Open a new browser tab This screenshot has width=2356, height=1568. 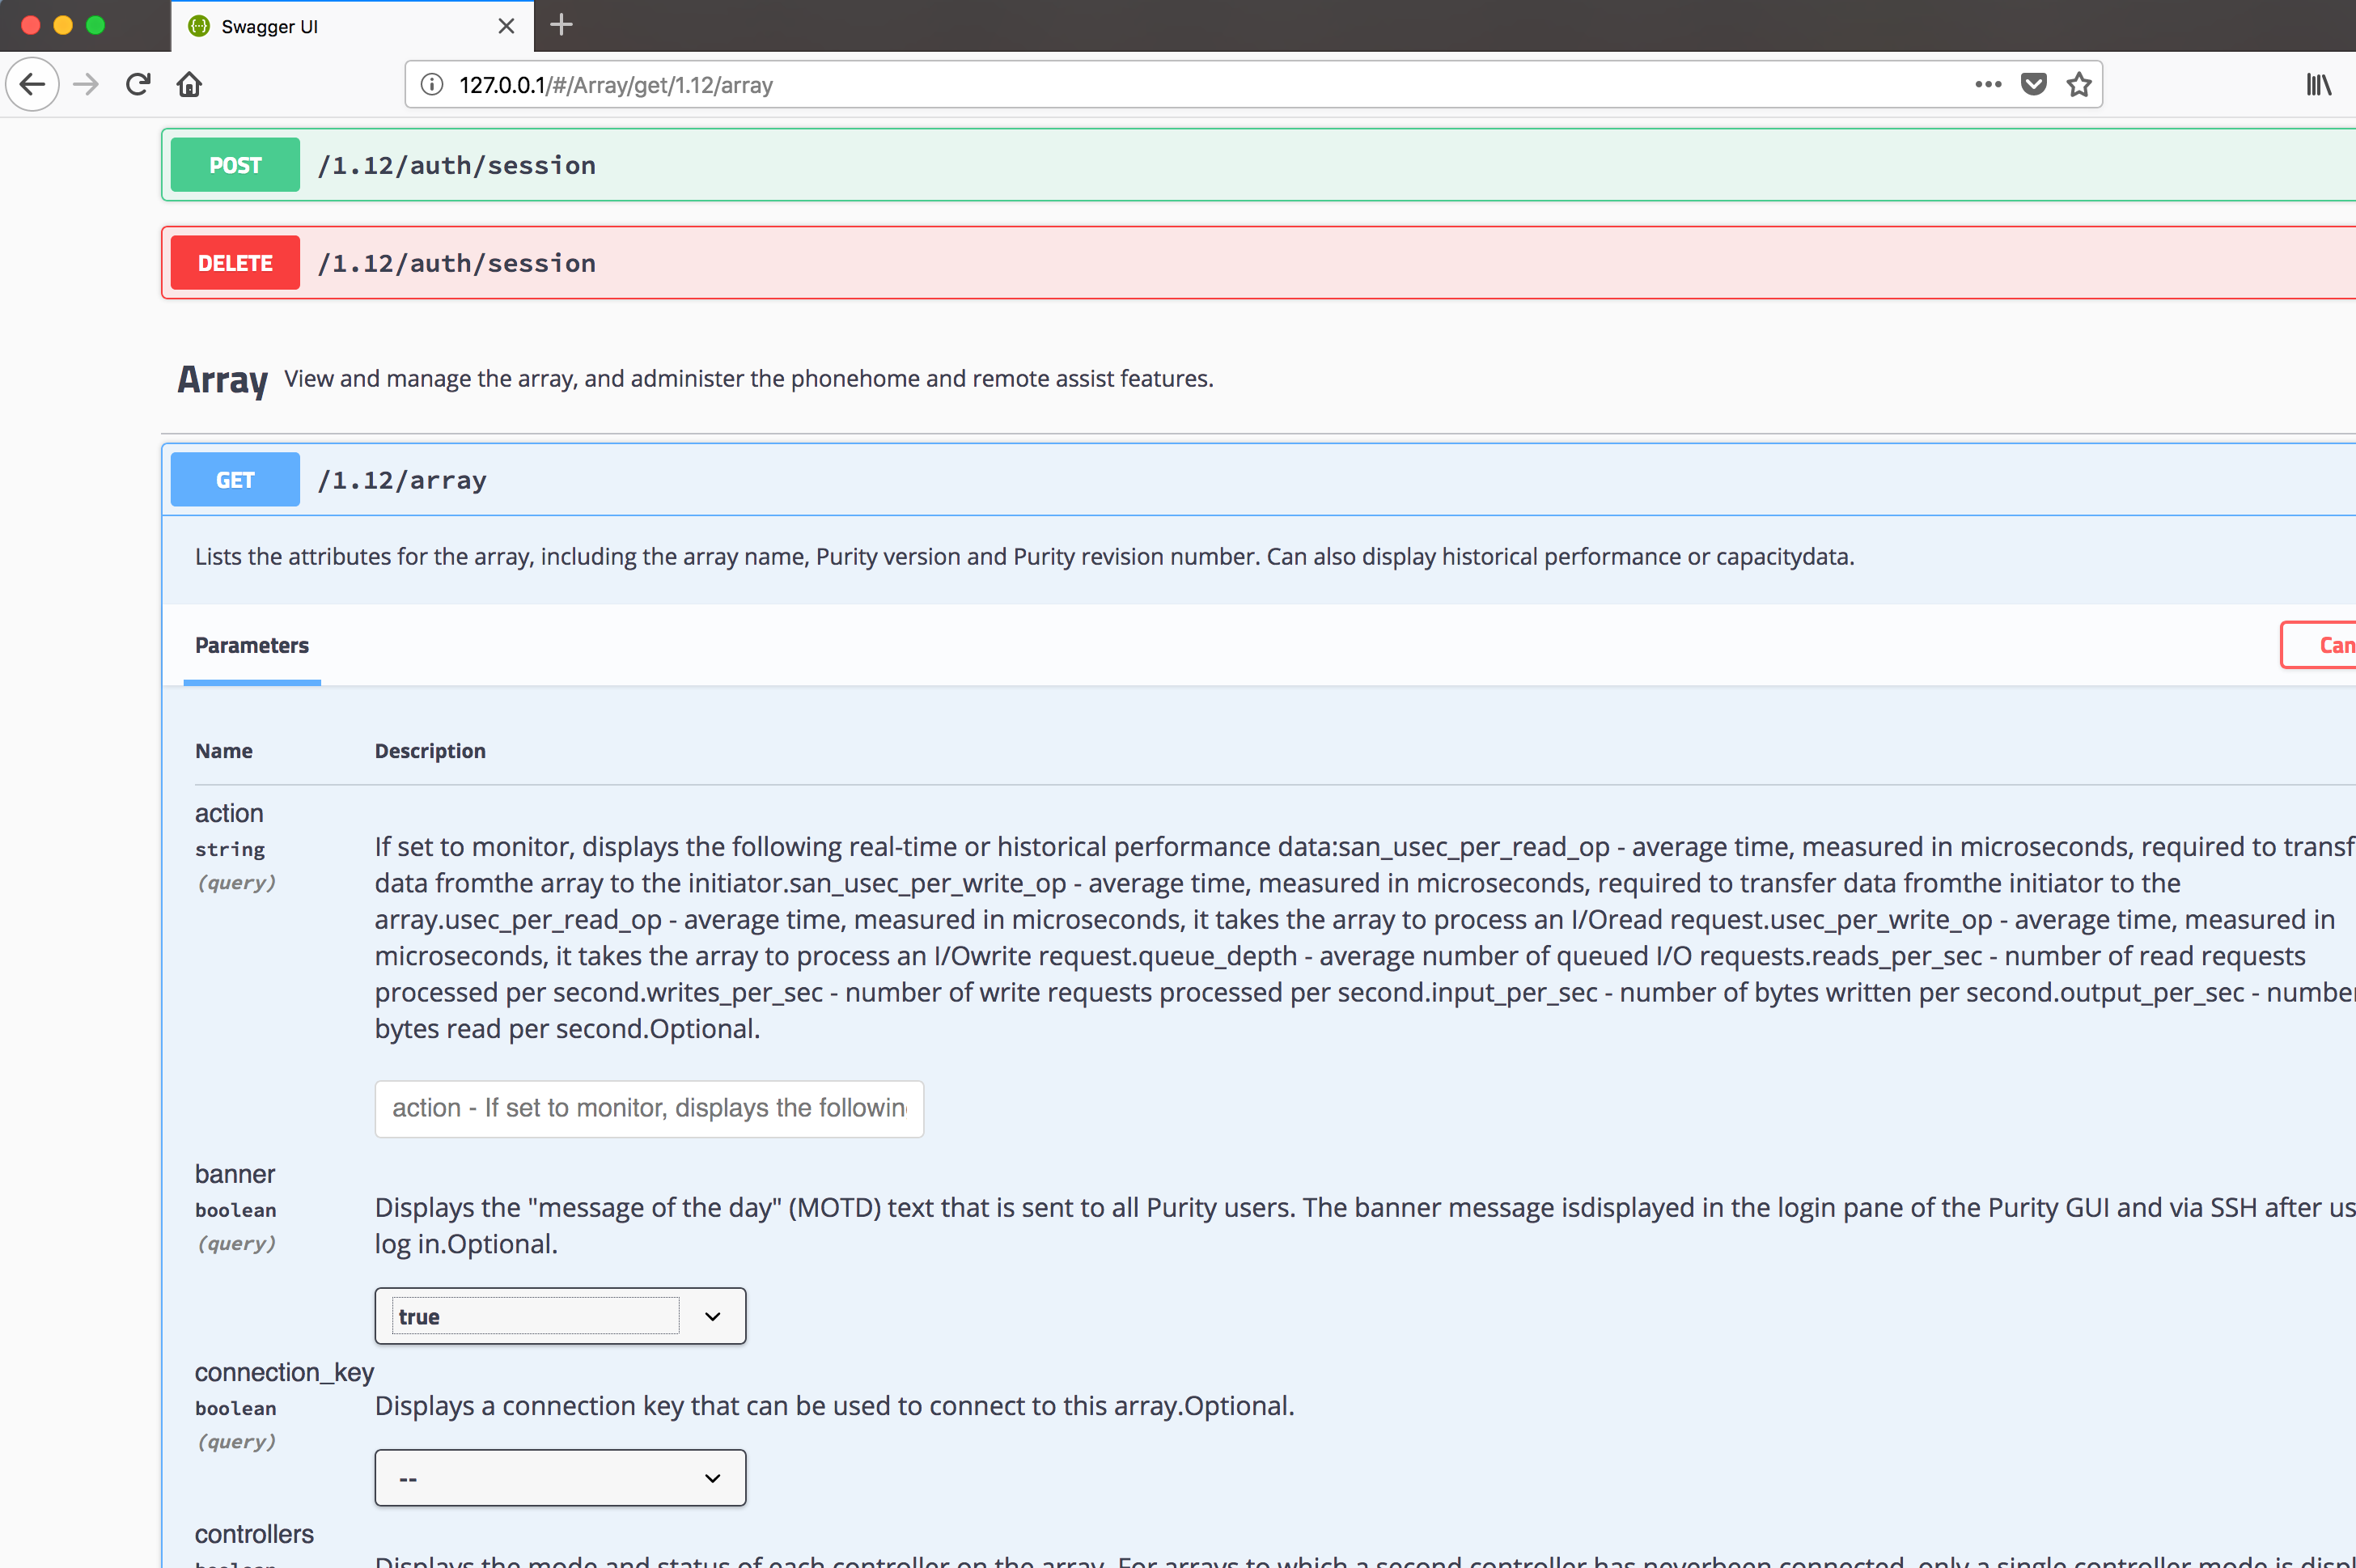pos(562,25)
